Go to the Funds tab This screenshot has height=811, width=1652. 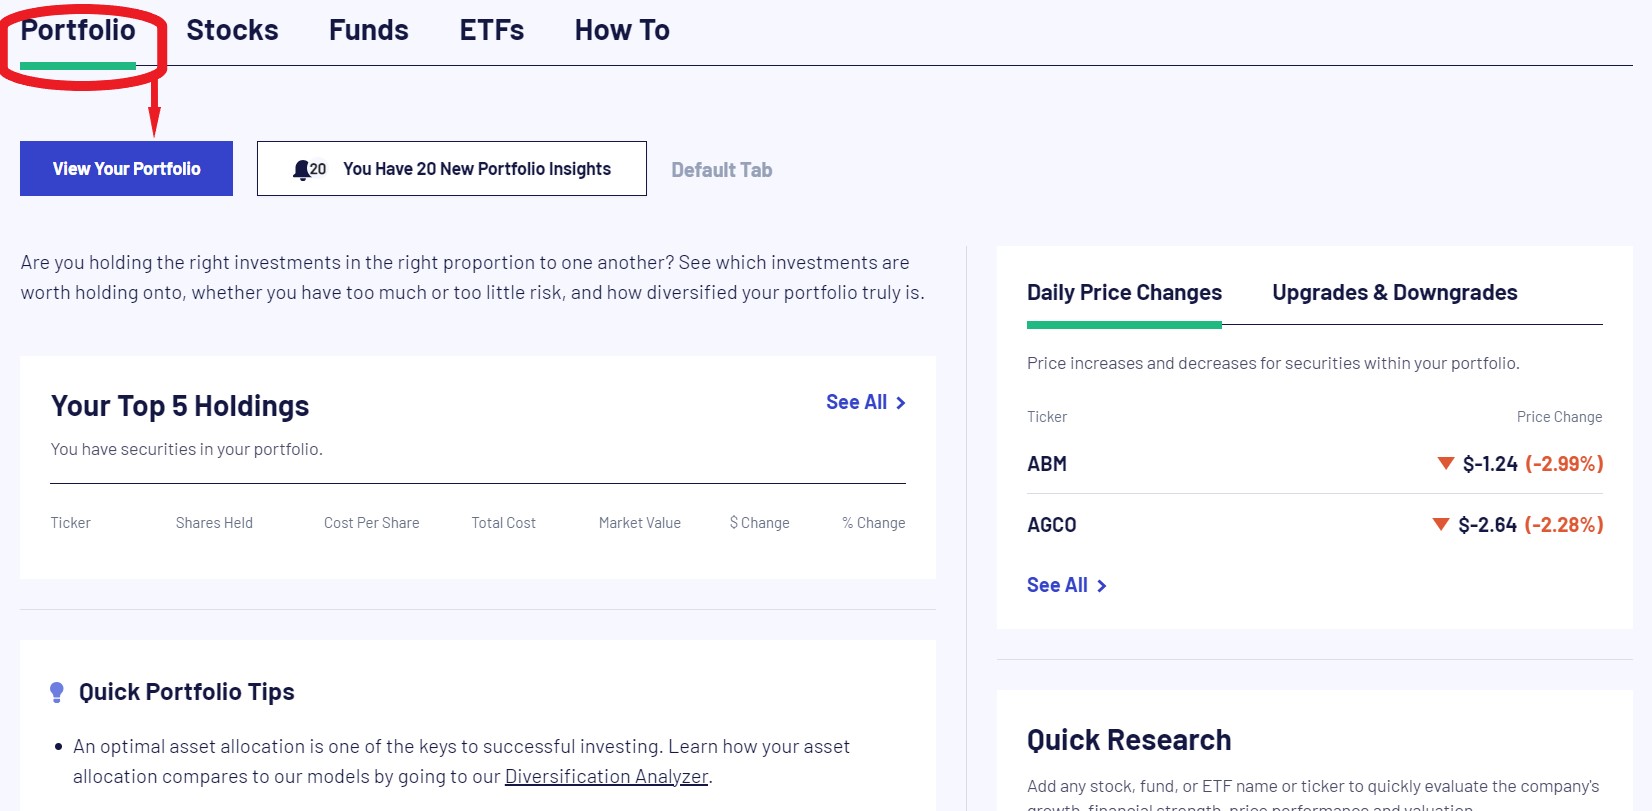(x=369, y=30)
